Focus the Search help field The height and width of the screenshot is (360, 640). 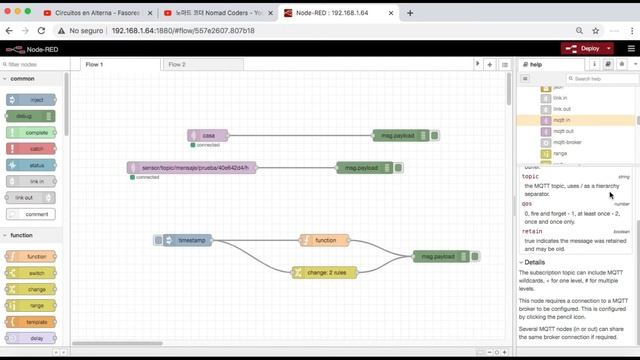pos(603,78)
